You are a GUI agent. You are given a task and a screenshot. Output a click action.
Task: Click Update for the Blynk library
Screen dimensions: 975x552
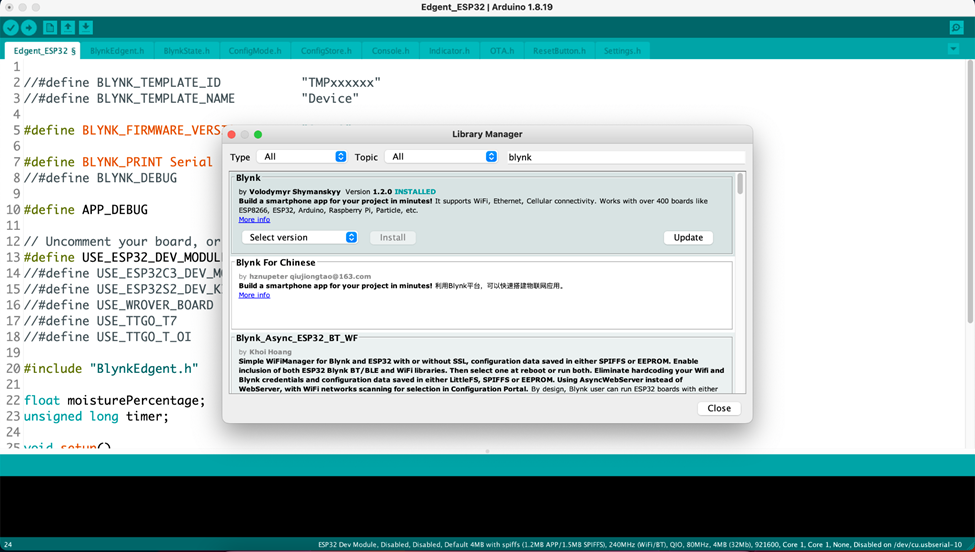pyautogui.click(x=688, y=237)
